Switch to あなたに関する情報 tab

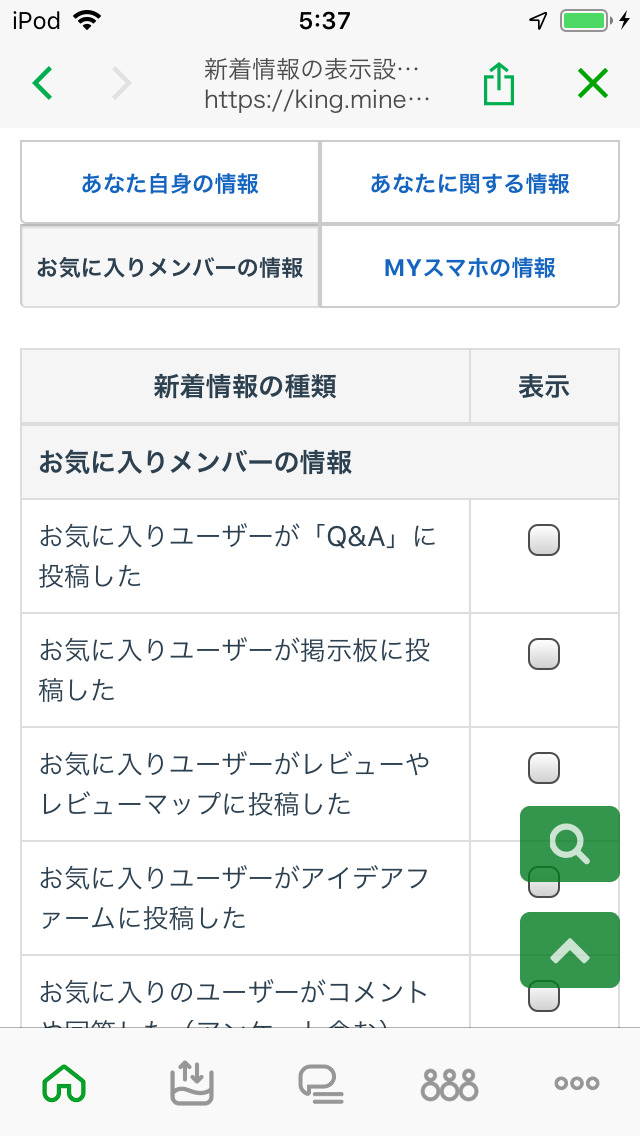click(x=470, y=183)
